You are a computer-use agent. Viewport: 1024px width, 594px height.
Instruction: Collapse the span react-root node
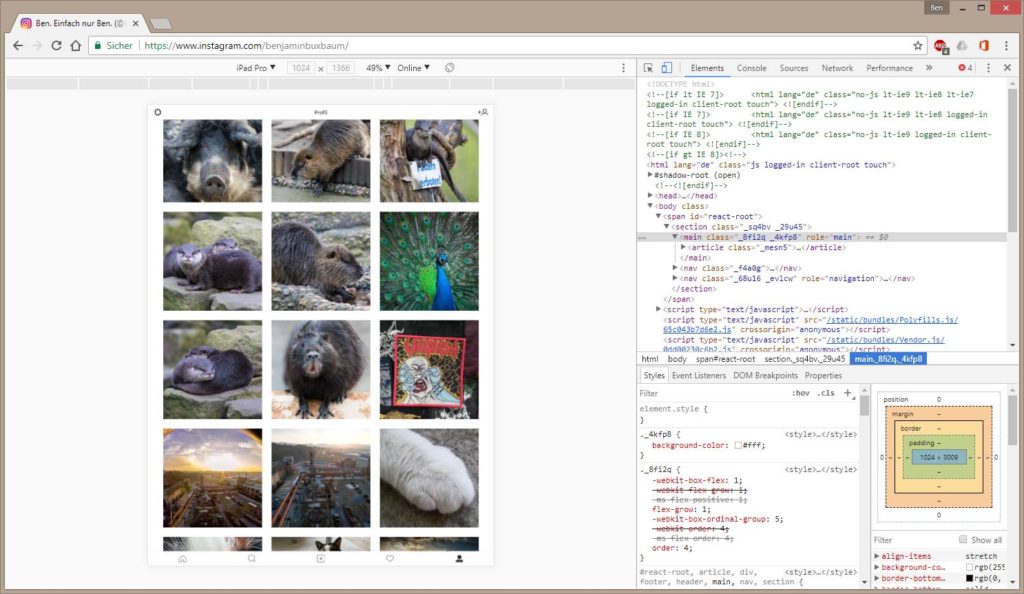point(658,216)
